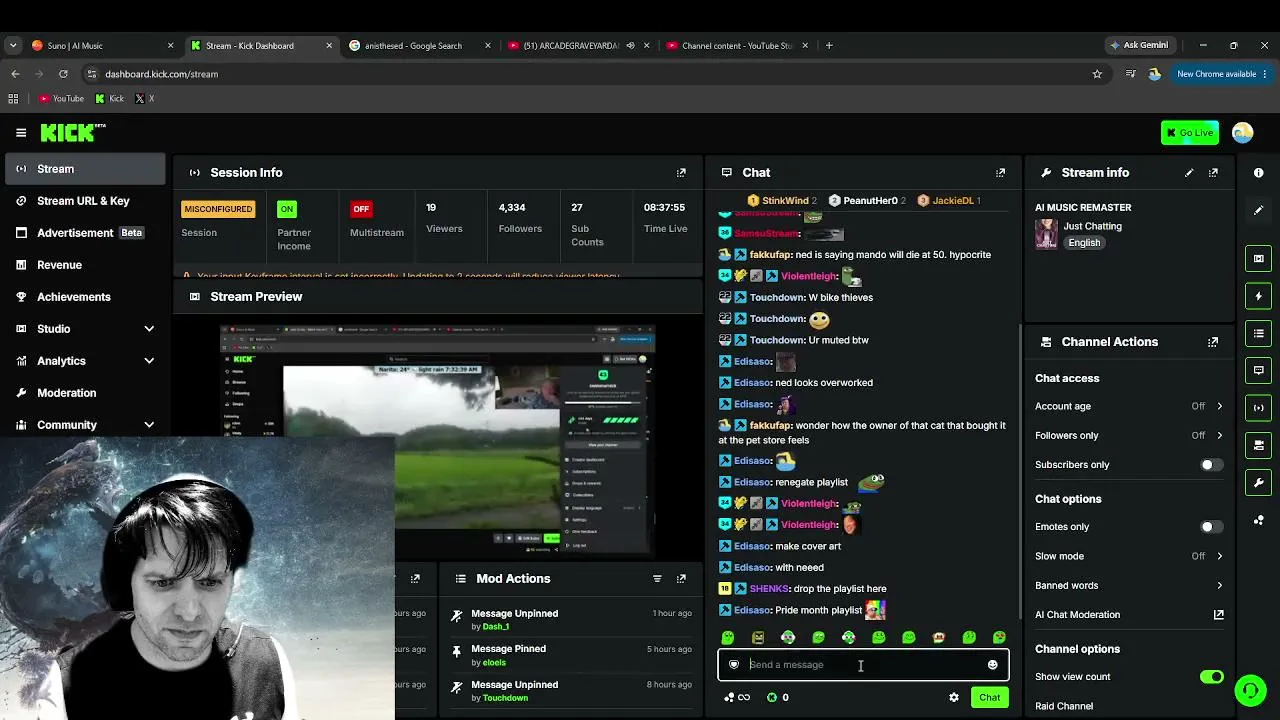Click the MISCONFIGURED session badge
This screenshot has height=720, width=1280.
[x=218, y=209]
